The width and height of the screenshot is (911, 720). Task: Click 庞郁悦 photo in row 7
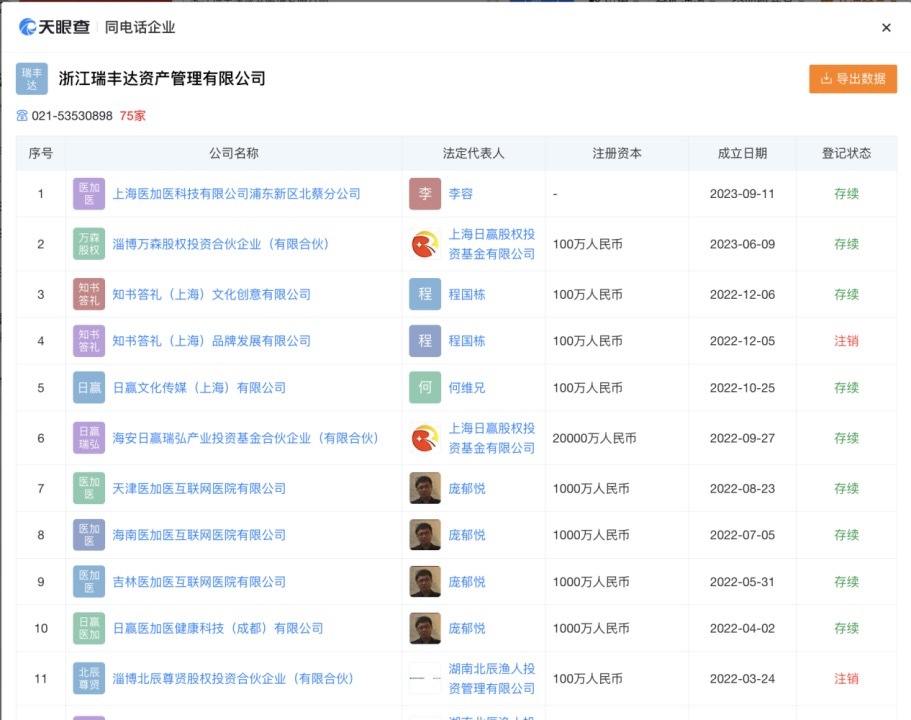click(x=425, y=489)
